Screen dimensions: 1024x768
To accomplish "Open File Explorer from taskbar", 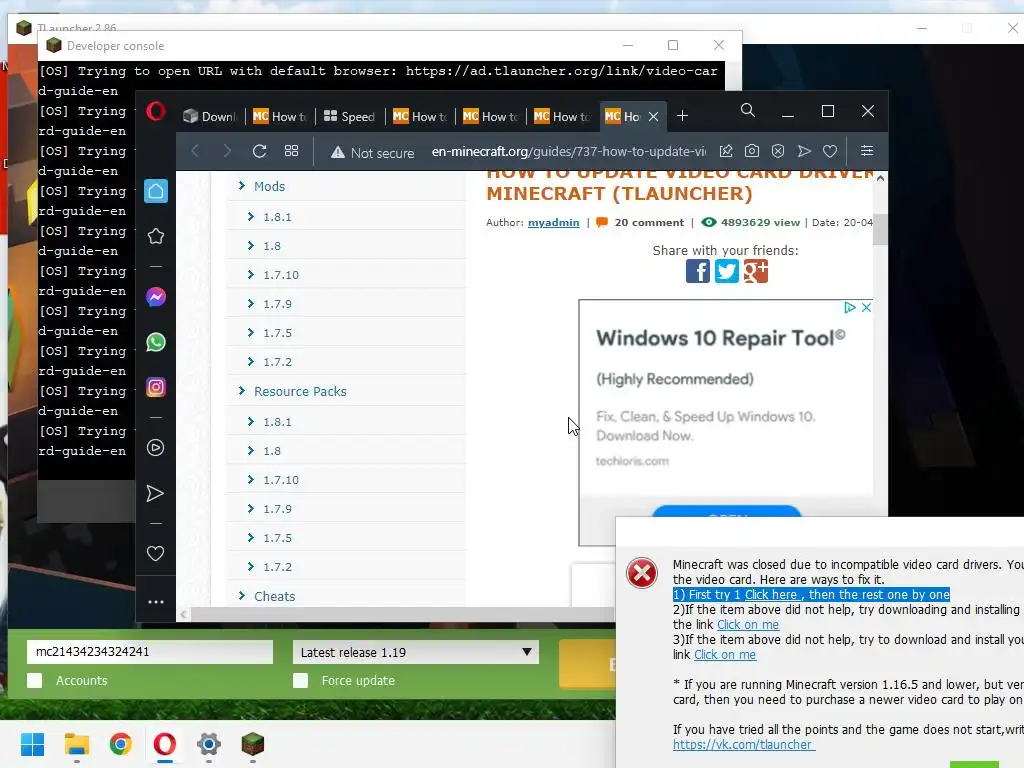I will pyautogui.click(x=76, y=744).
